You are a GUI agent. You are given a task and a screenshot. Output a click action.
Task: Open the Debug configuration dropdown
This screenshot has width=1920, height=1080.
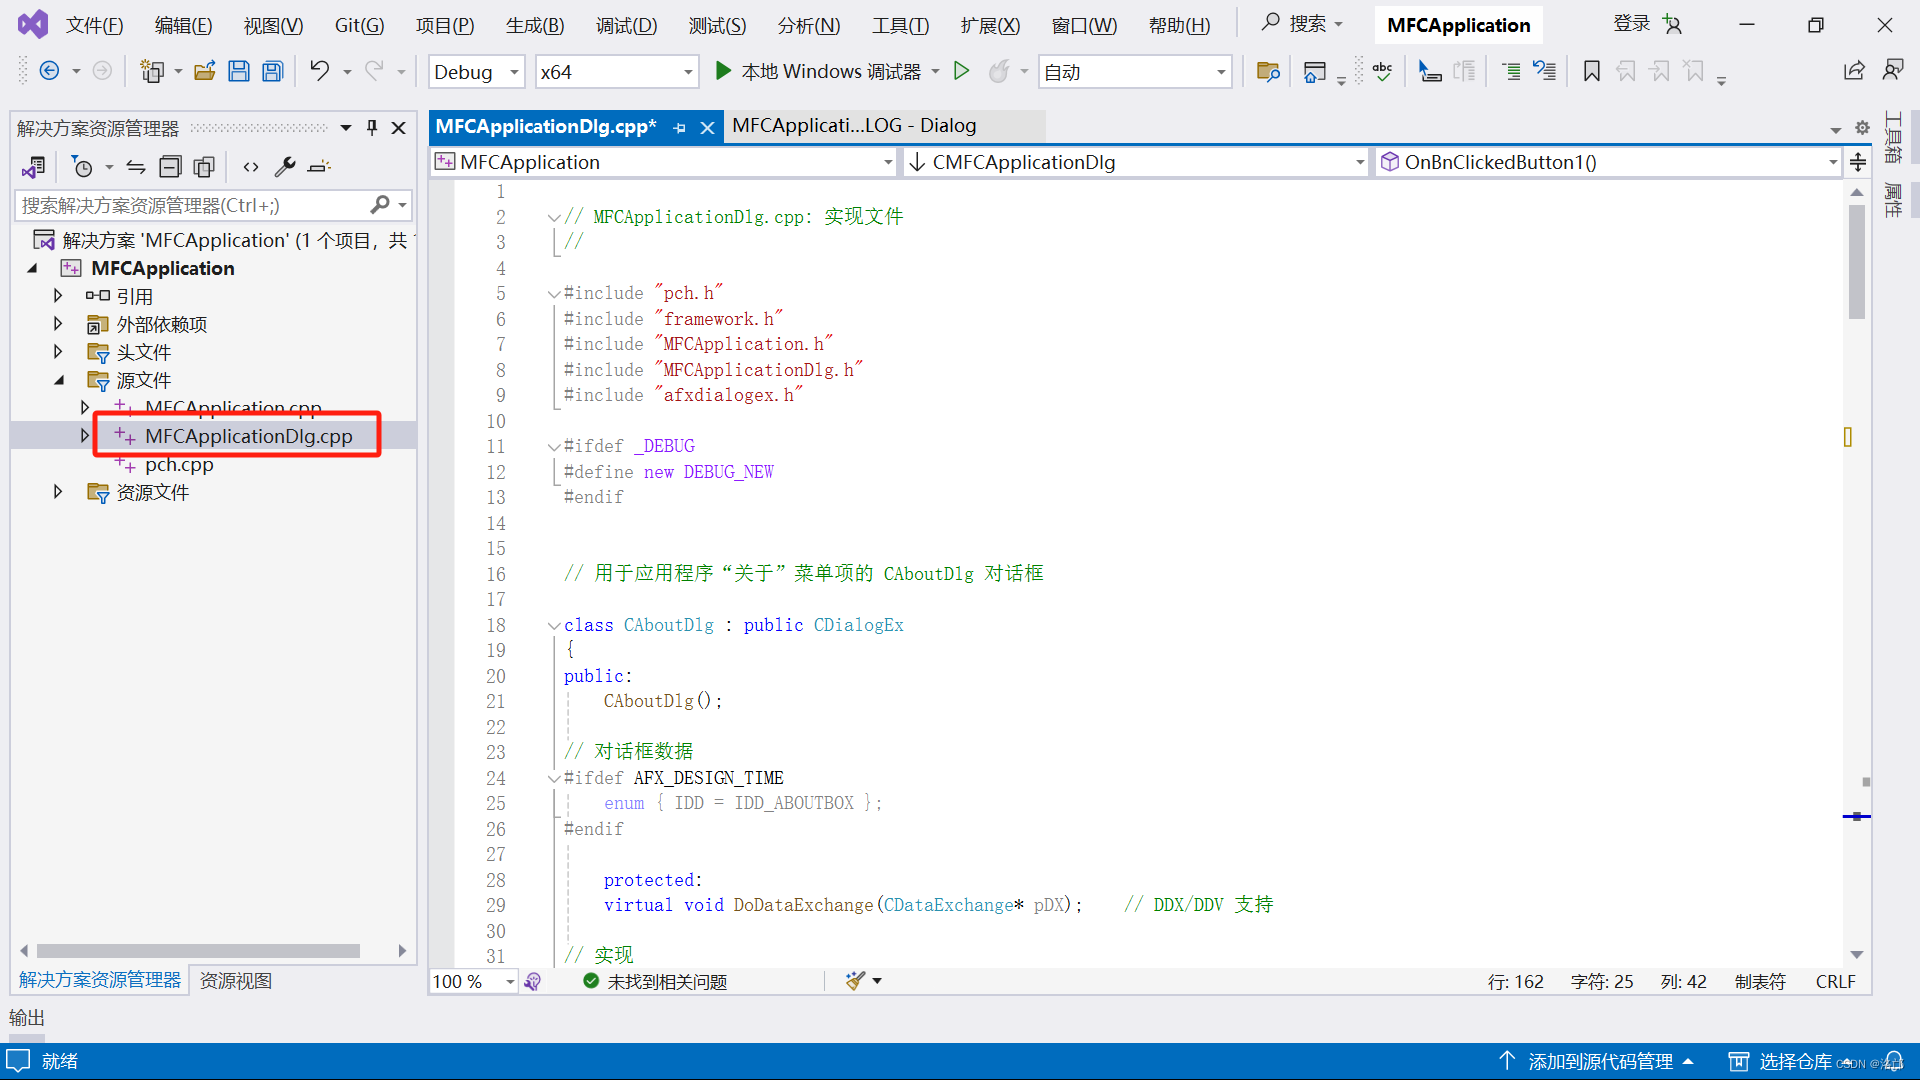point(477,72)
